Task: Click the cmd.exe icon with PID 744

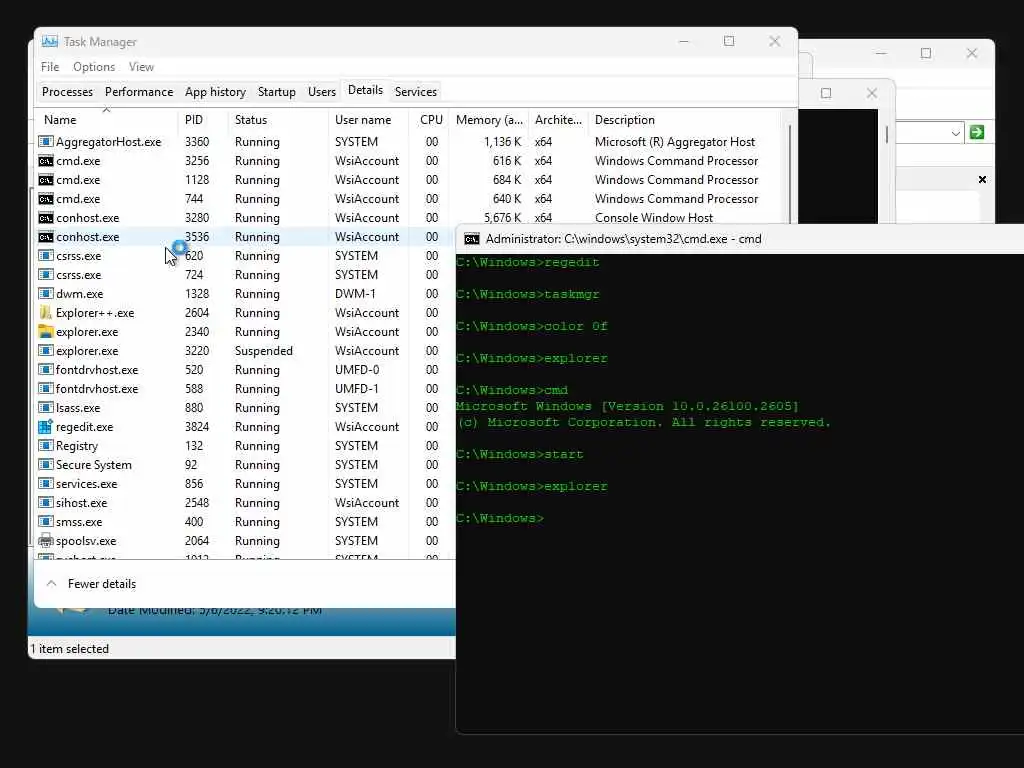Action: 46,199
